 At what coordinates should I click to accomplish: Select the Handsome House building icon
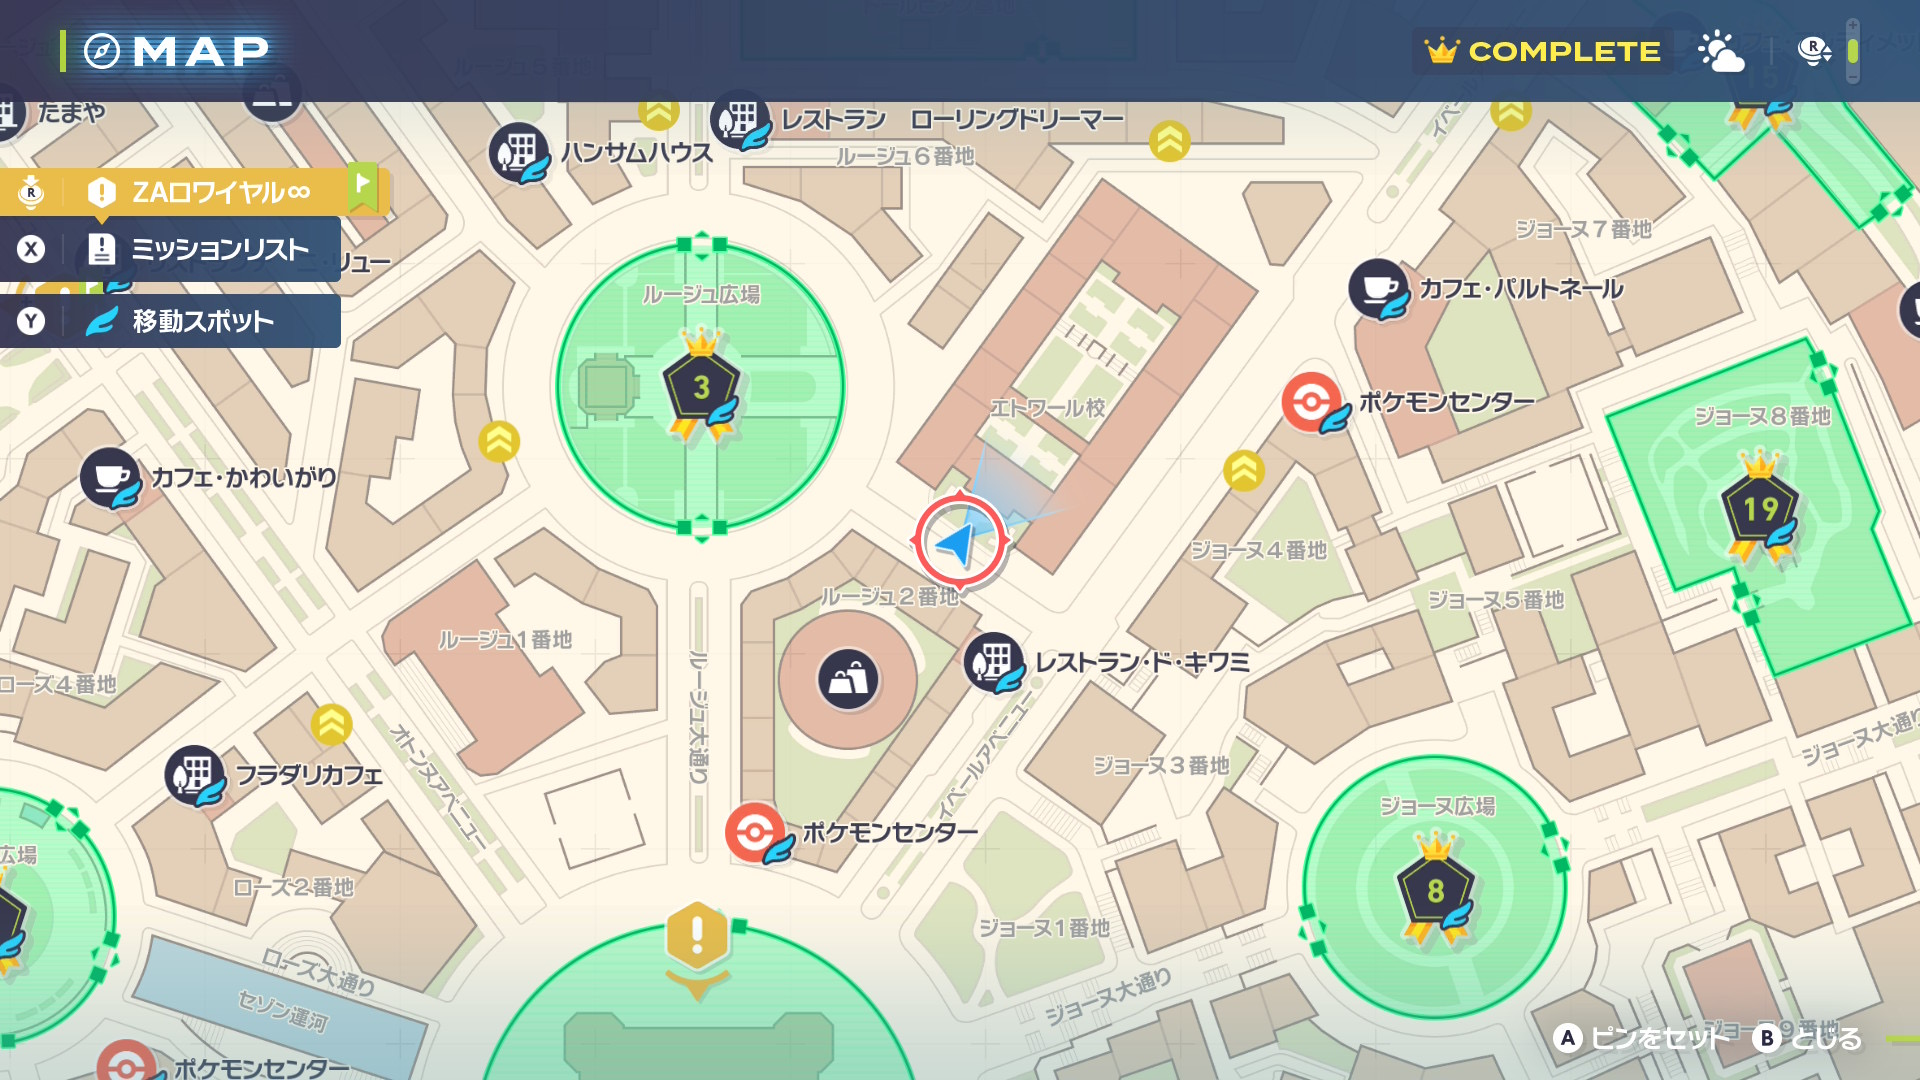[518, 153]
